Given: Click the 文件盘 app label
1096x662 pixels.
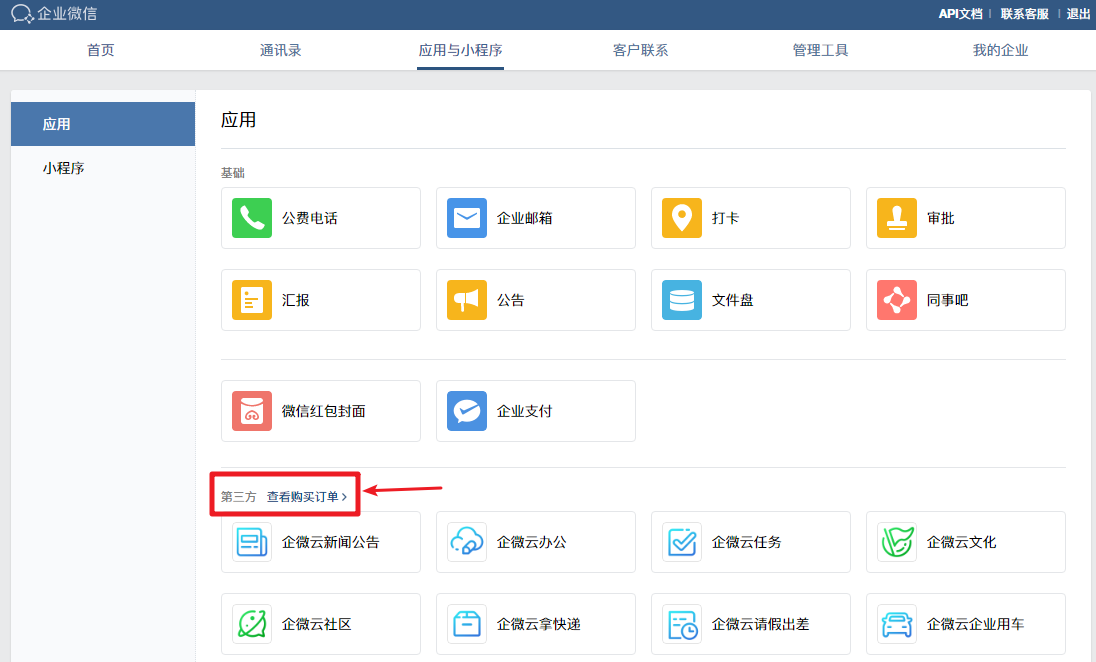Looking at the screenshot, I should click(732, 300).
